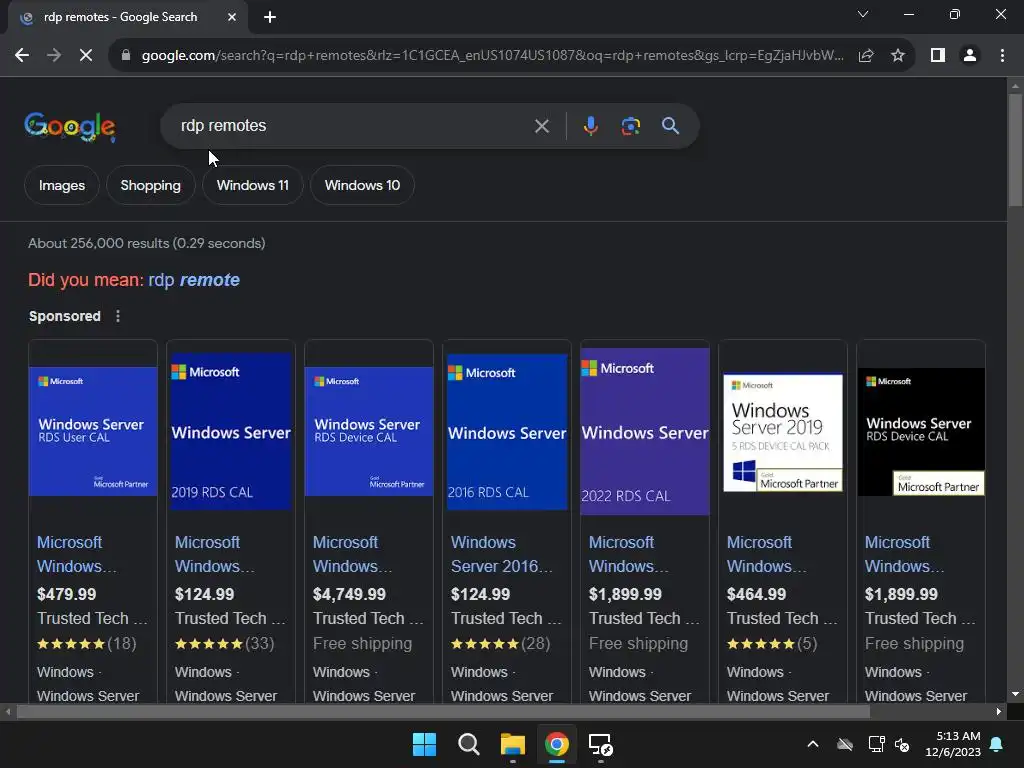Viewport: 1024px width, 768px height.
Task: Open the notification bell
Action: coord(997,744)
